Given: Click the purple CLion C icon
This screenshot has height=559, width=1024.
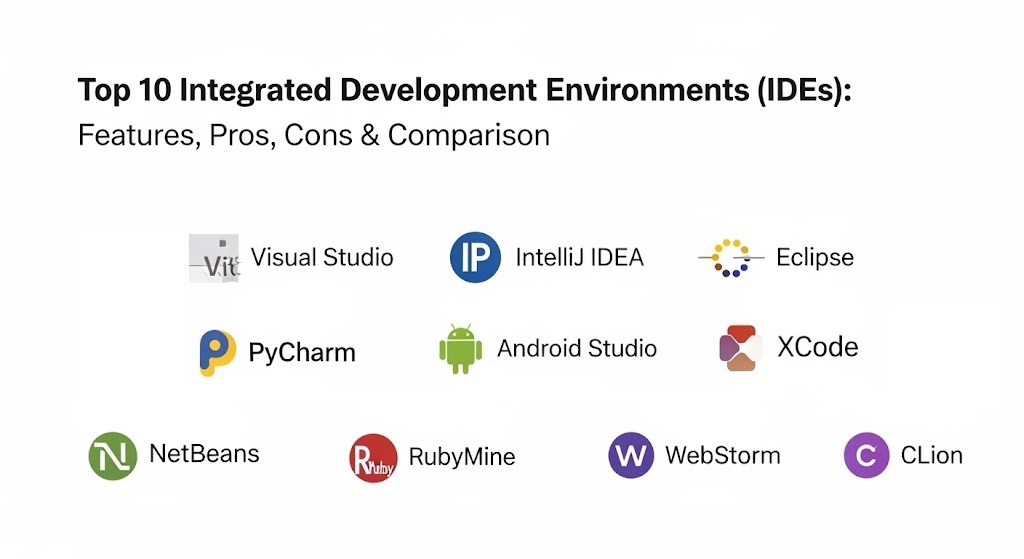Looking at the screenshot, I should [x=867, y=455].
